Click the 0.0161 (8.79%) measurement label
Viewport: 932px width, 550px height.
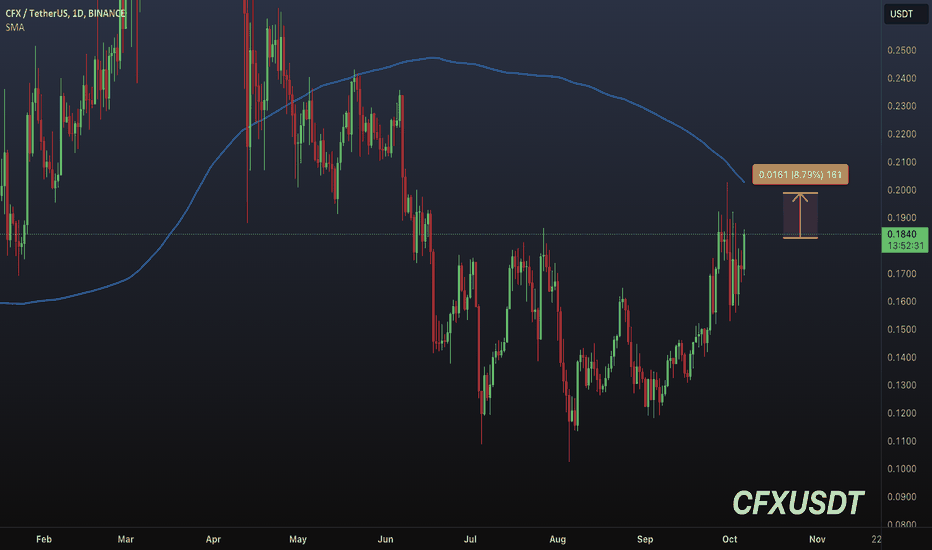pos(800,175)
